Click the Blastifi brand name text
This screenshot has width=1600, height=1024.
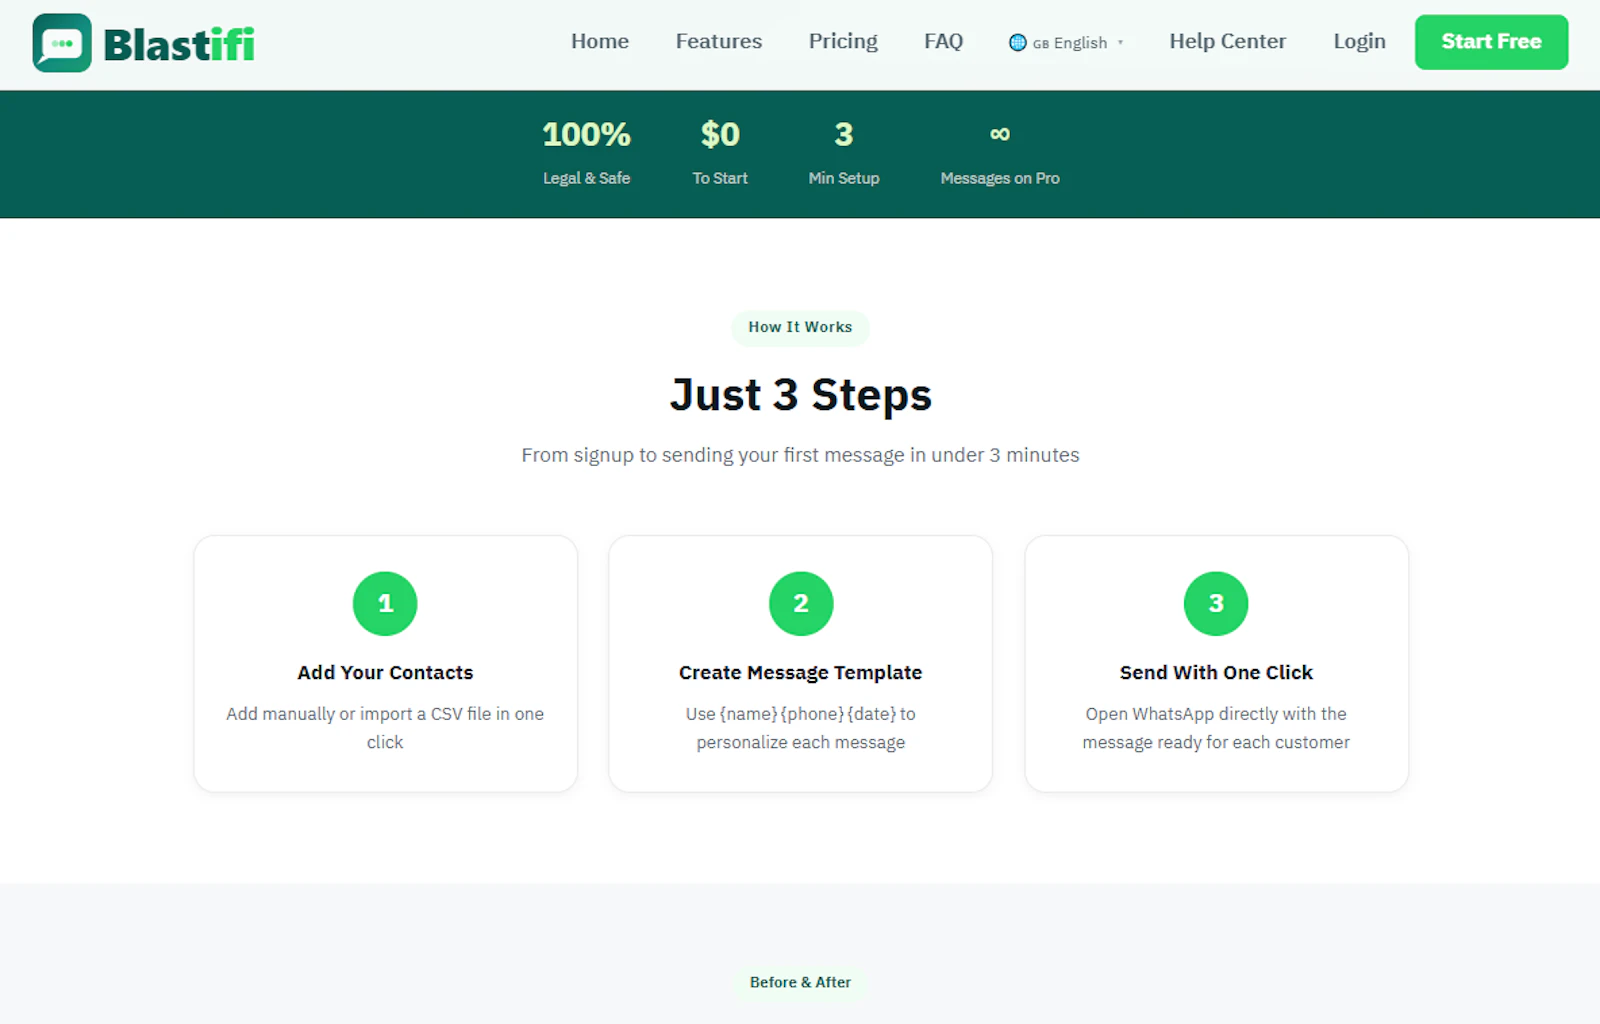click(x=179, y=44)
